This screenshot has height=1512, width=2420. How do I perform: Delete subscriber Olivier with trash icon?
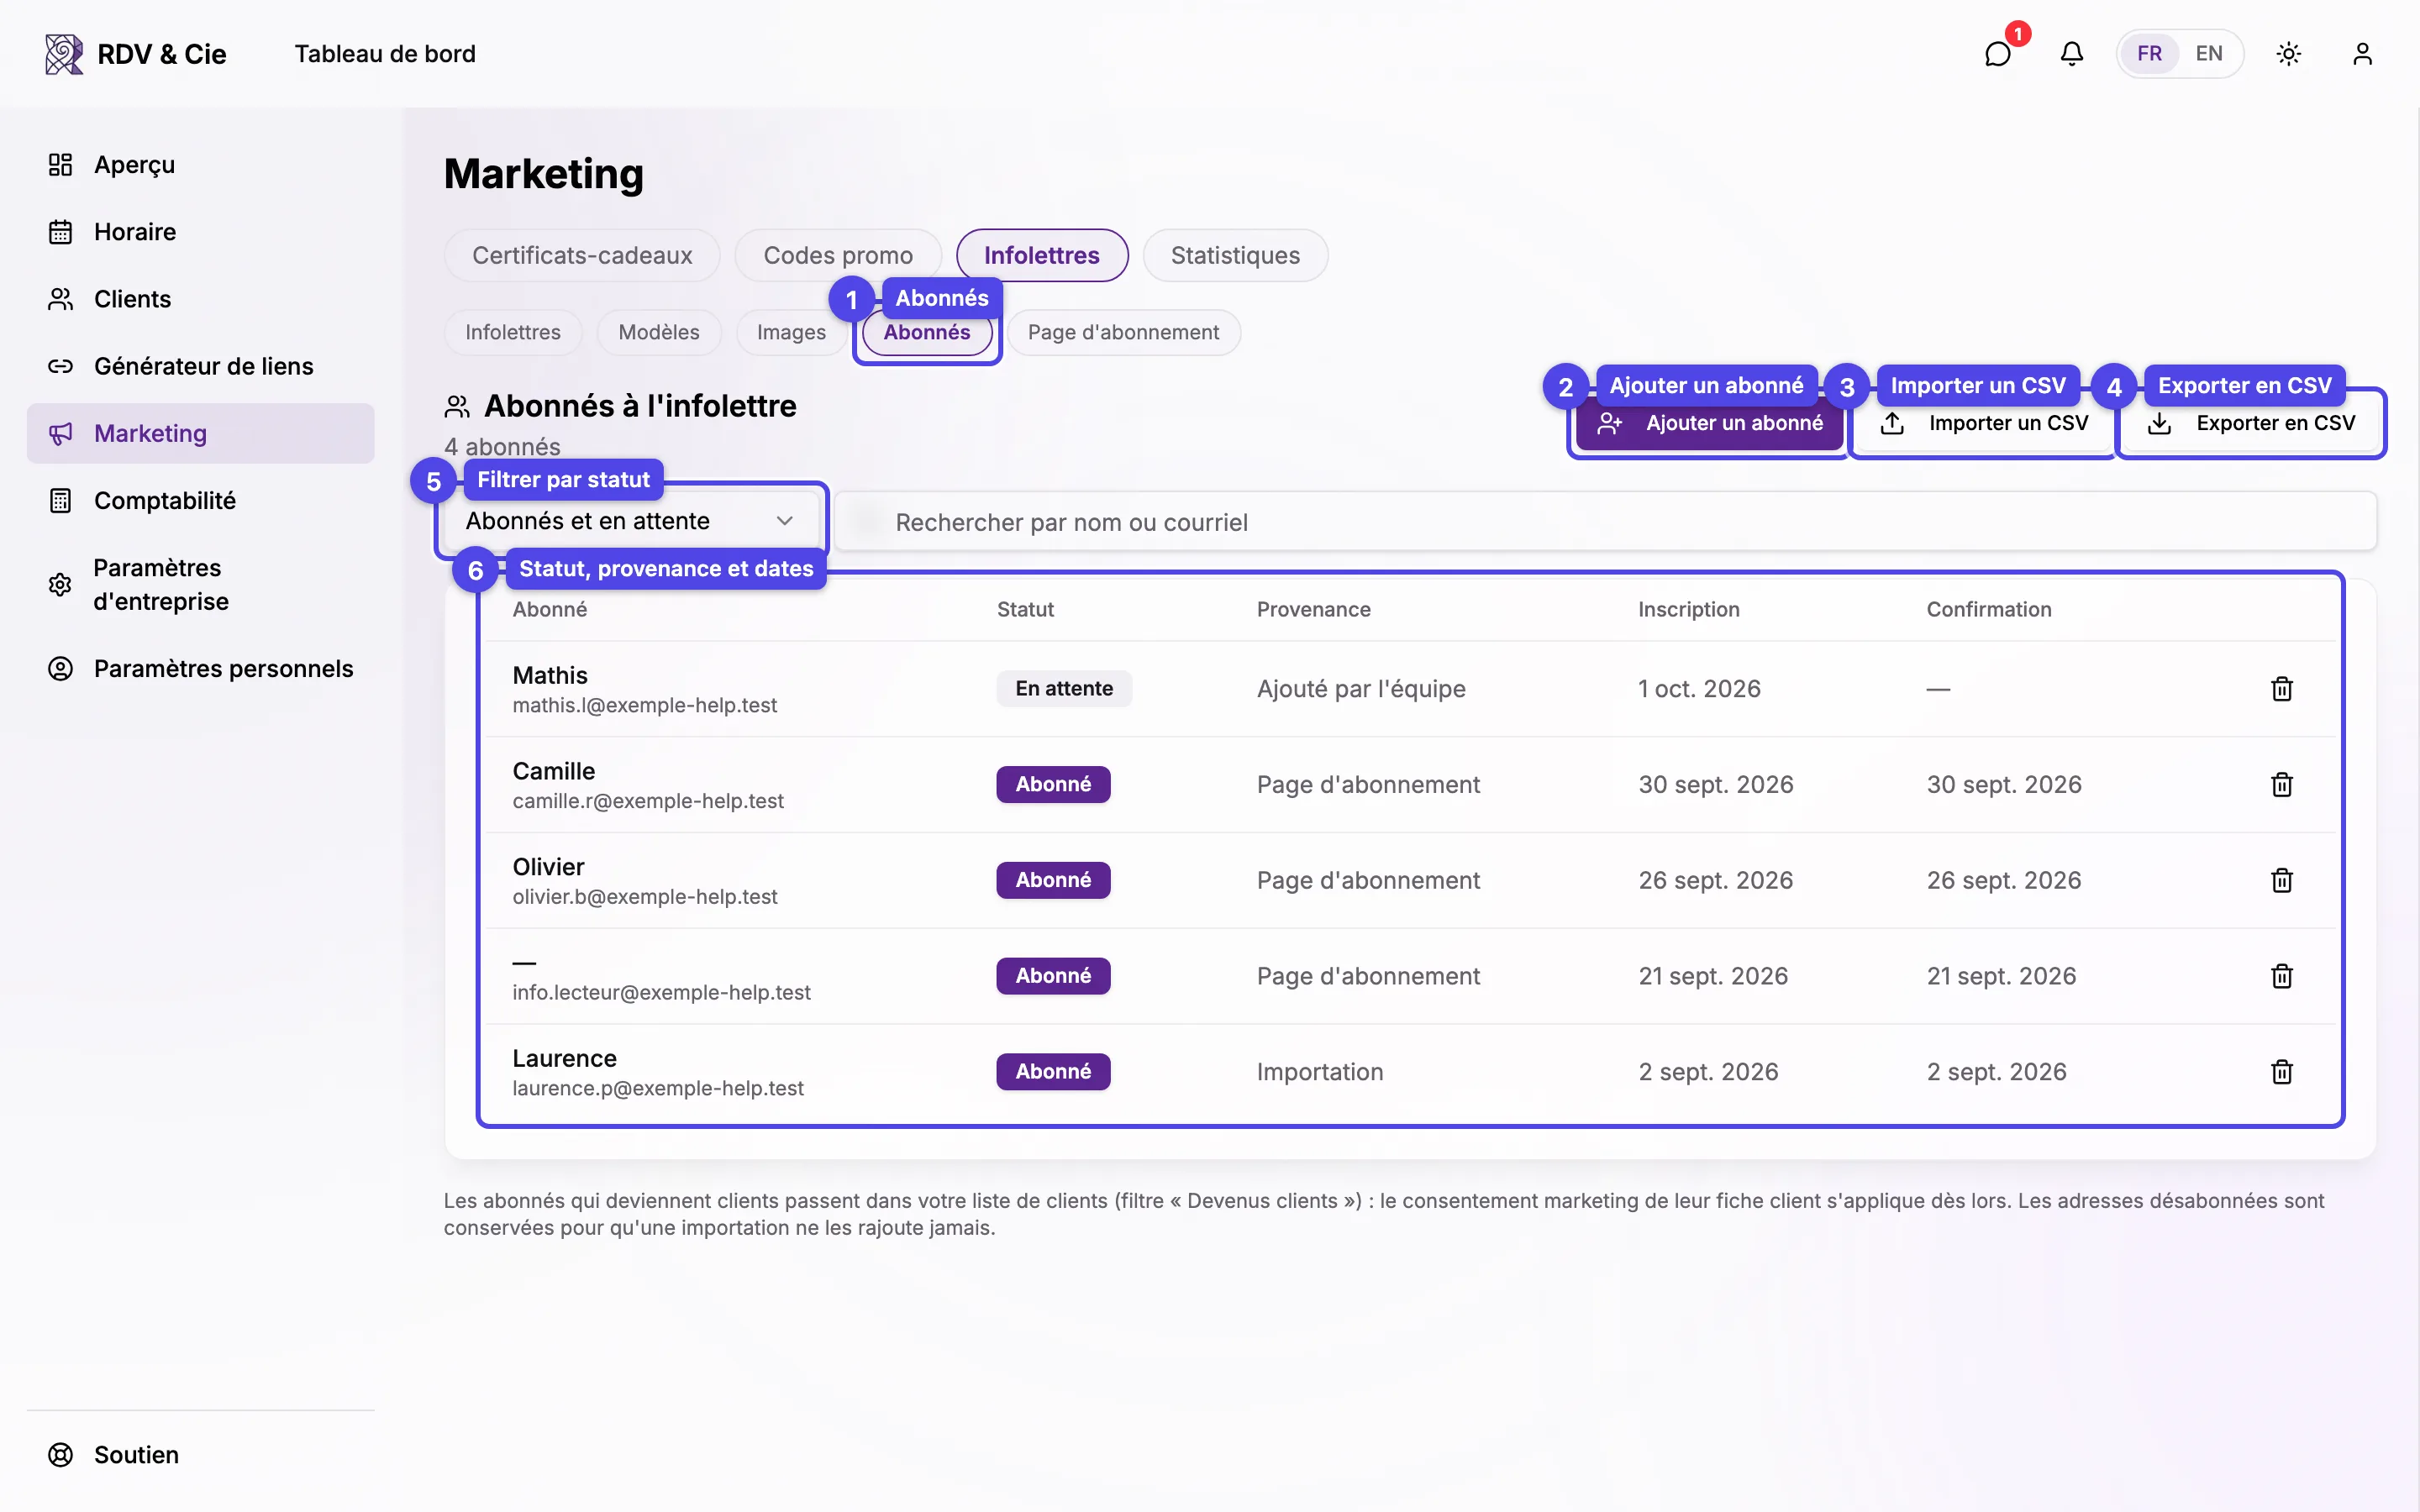tap(2281, 880)
